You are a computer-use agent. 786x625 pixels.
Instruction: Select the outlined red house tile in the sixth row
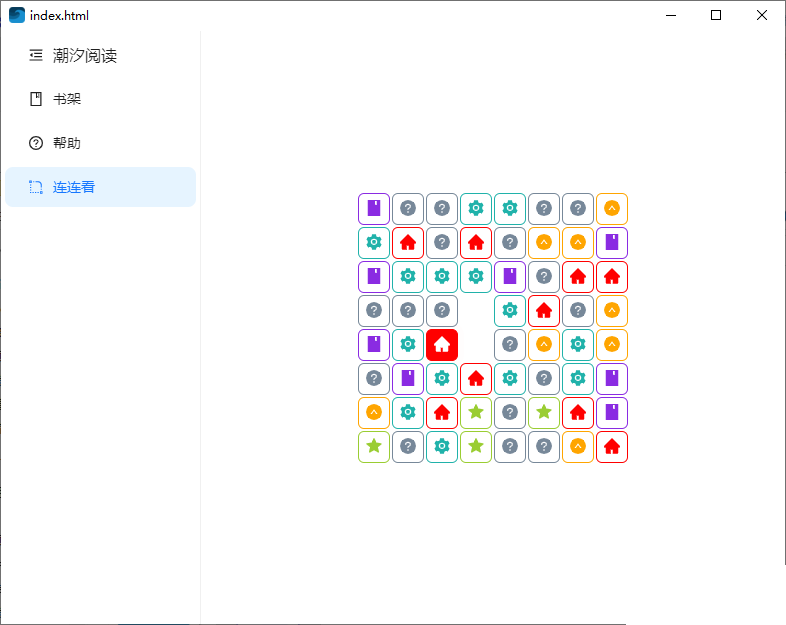(x=476, y=378)
